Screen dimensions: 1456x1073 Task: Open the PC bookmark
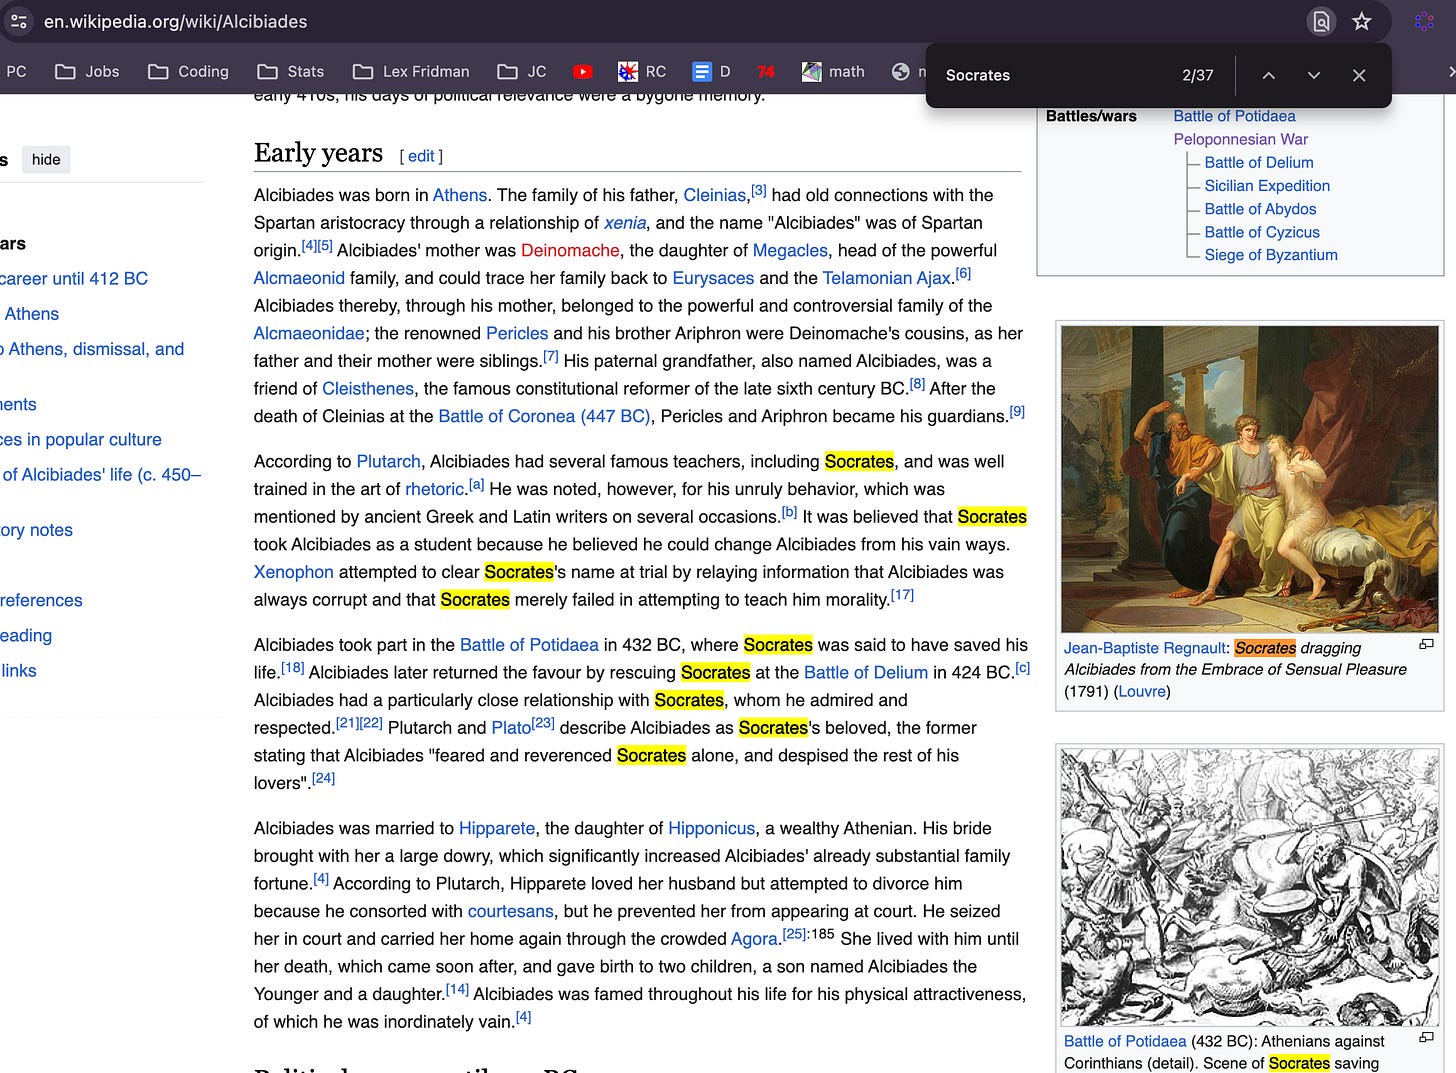[x=16, y=71]
